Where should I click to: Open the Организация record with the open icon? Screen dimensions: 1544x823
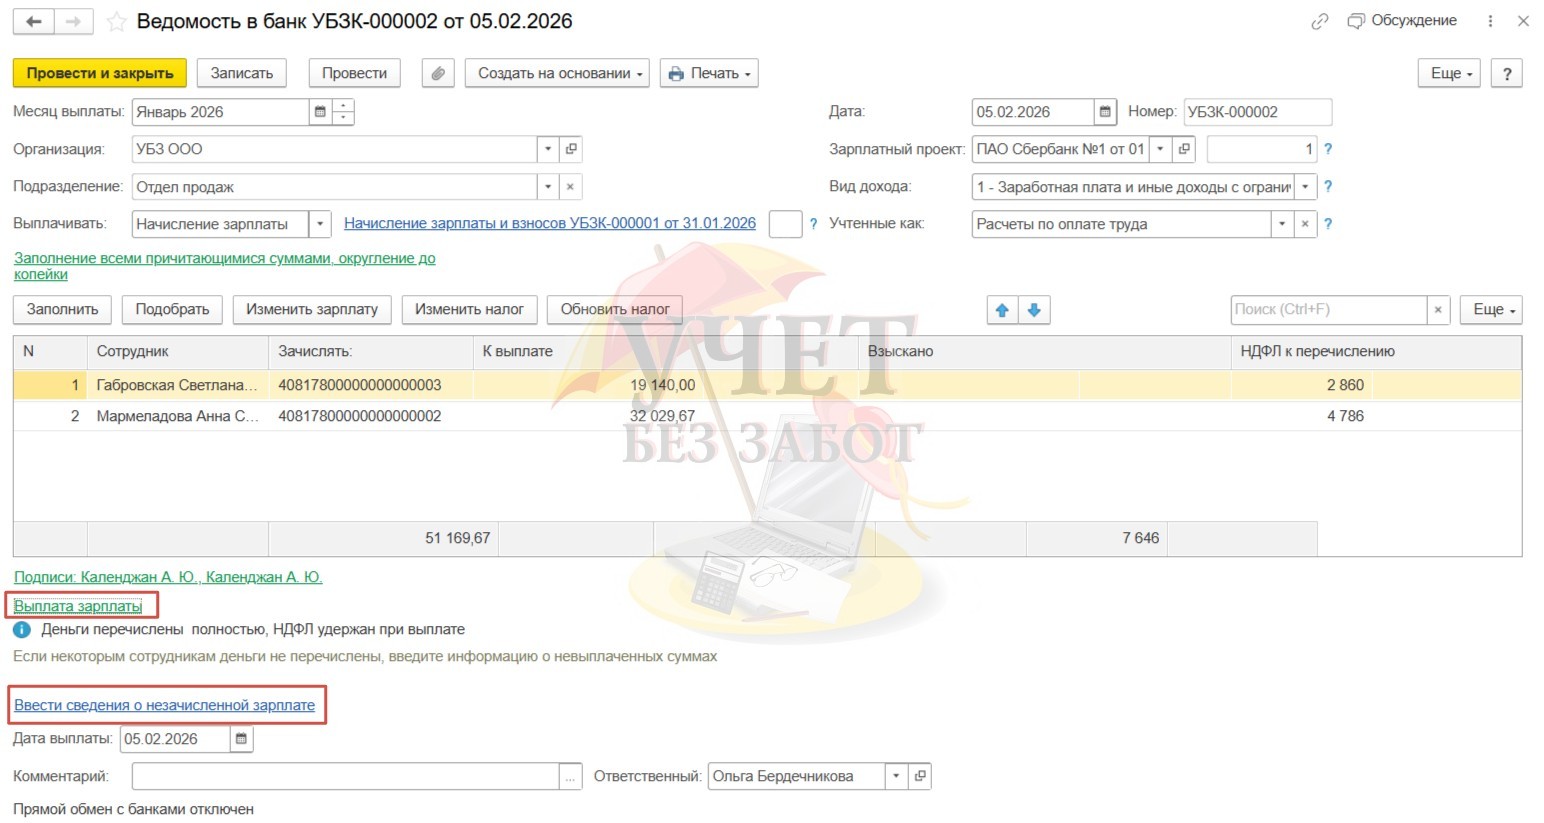(x=571, y=149)
